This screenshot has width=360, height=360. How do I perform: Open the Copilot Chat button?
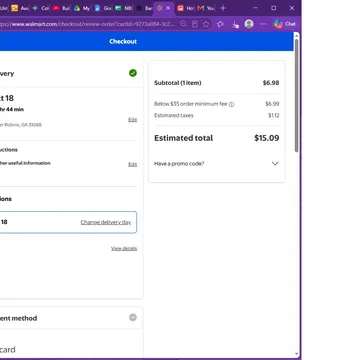285,24
